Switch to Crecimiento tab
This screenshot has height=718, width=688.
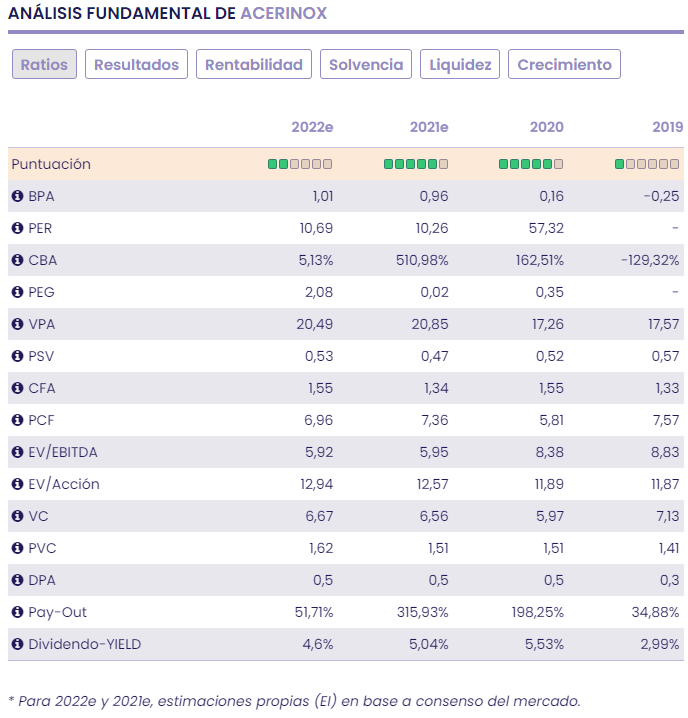click(x=564, y=64)
